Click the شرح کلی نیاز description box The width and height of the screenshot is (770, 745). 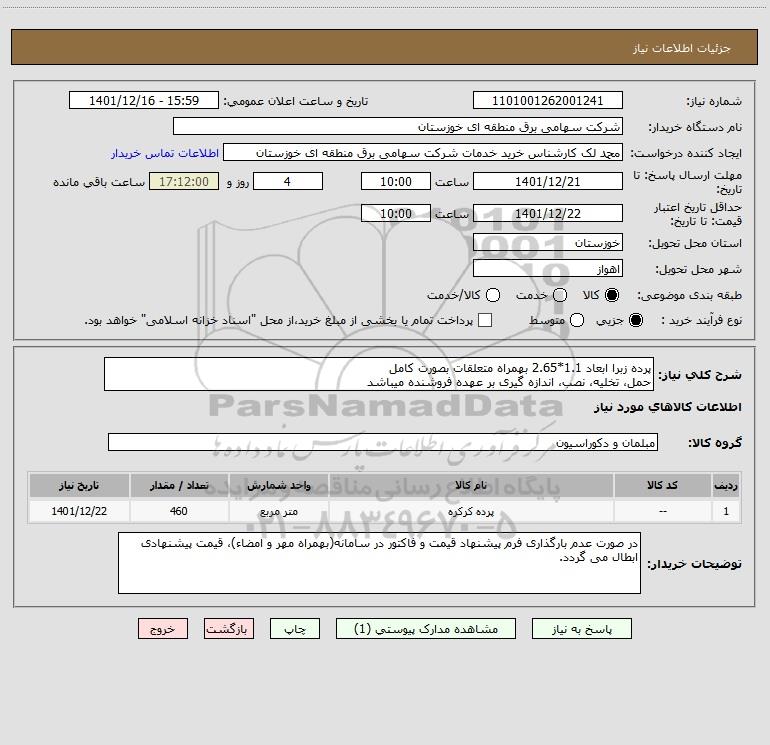379,374
